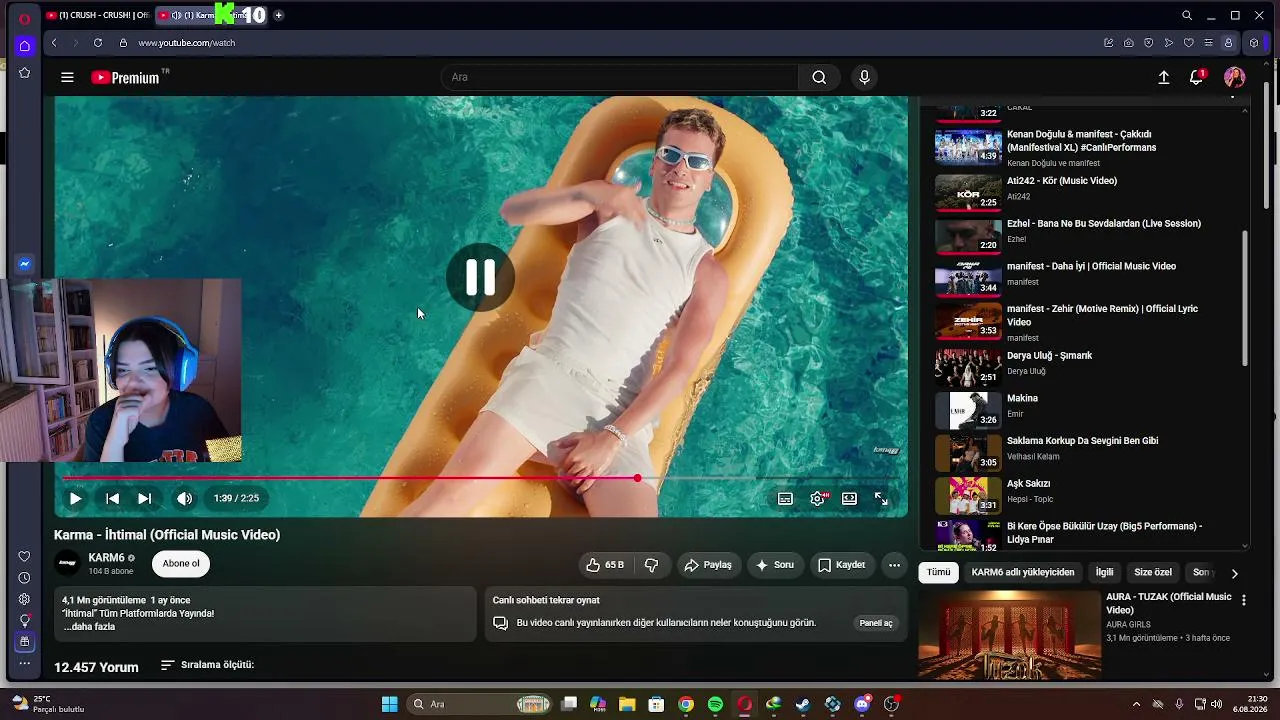Like the video with thumbs up
Image resolution: width=1280 pixels, height=720 pixels.
(x=606, y=565)
